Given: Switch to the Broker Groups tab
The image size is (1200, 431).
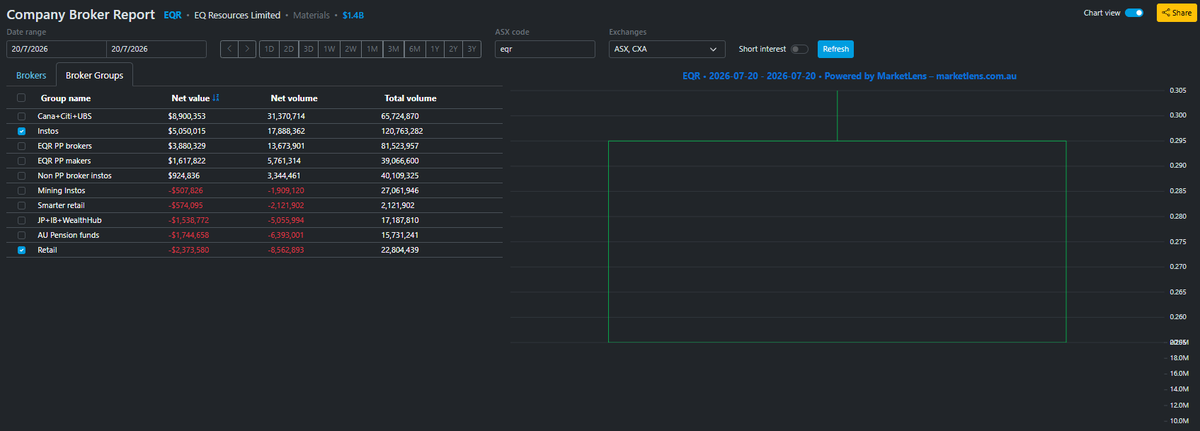Looking at the screenshot, I should coord(94,75).
